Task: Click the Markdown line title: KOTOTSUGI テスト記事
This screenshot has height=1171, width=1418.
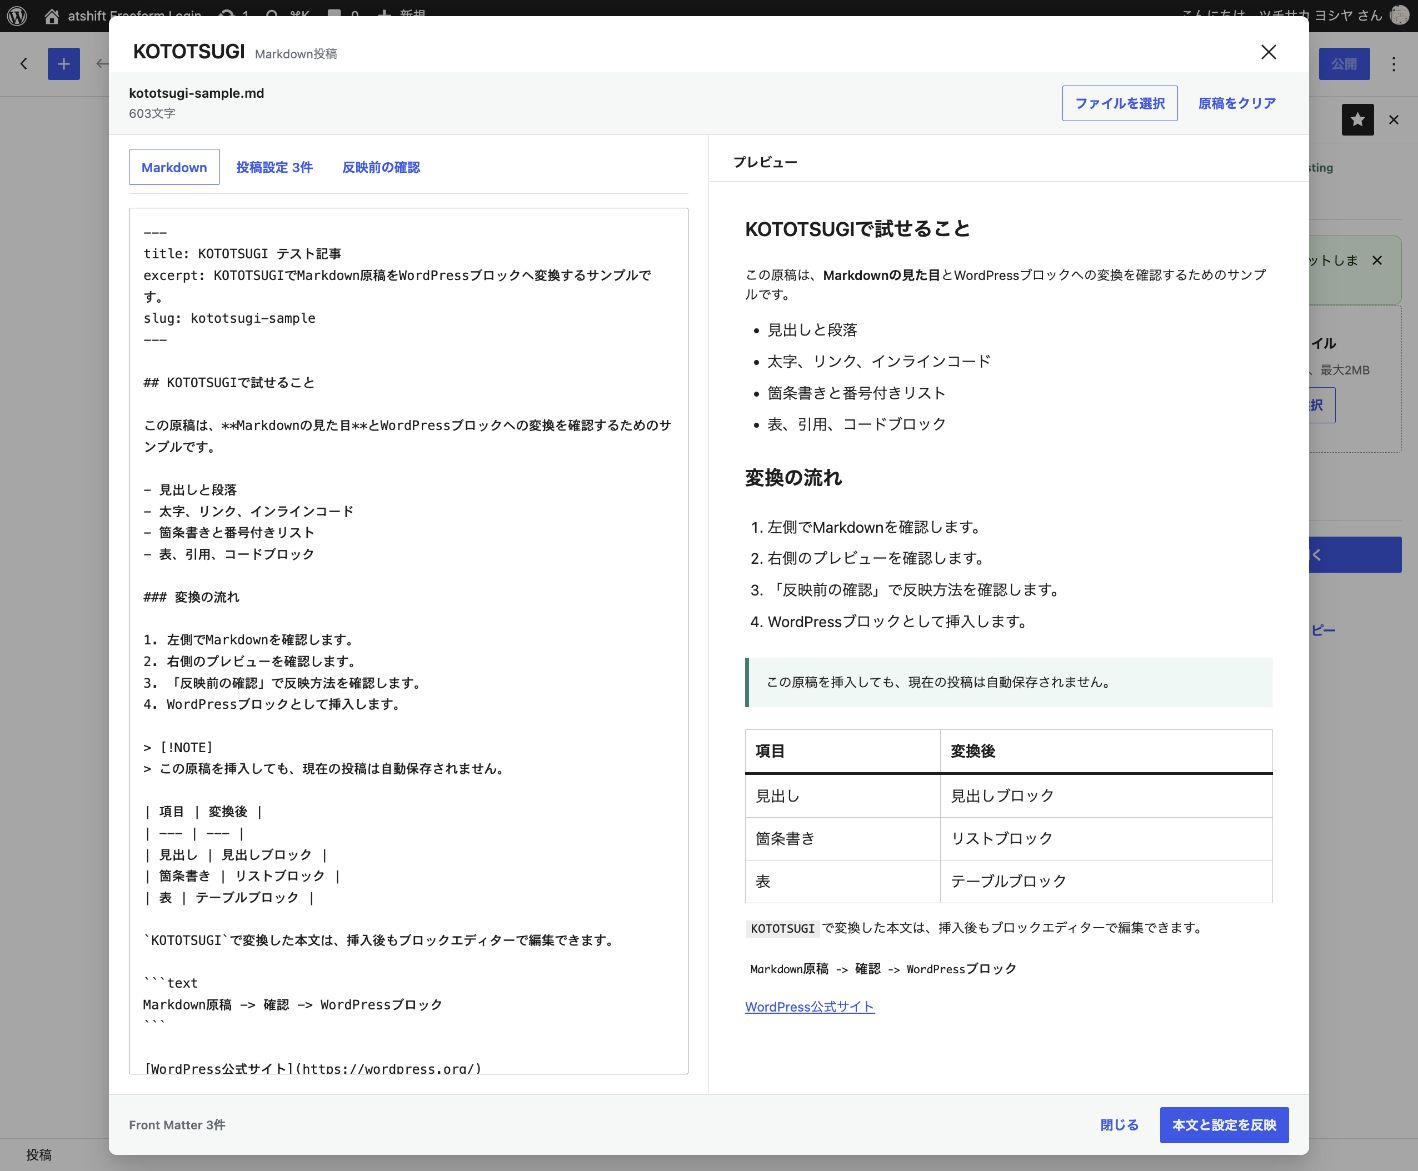Action: (x=242, y=254)
